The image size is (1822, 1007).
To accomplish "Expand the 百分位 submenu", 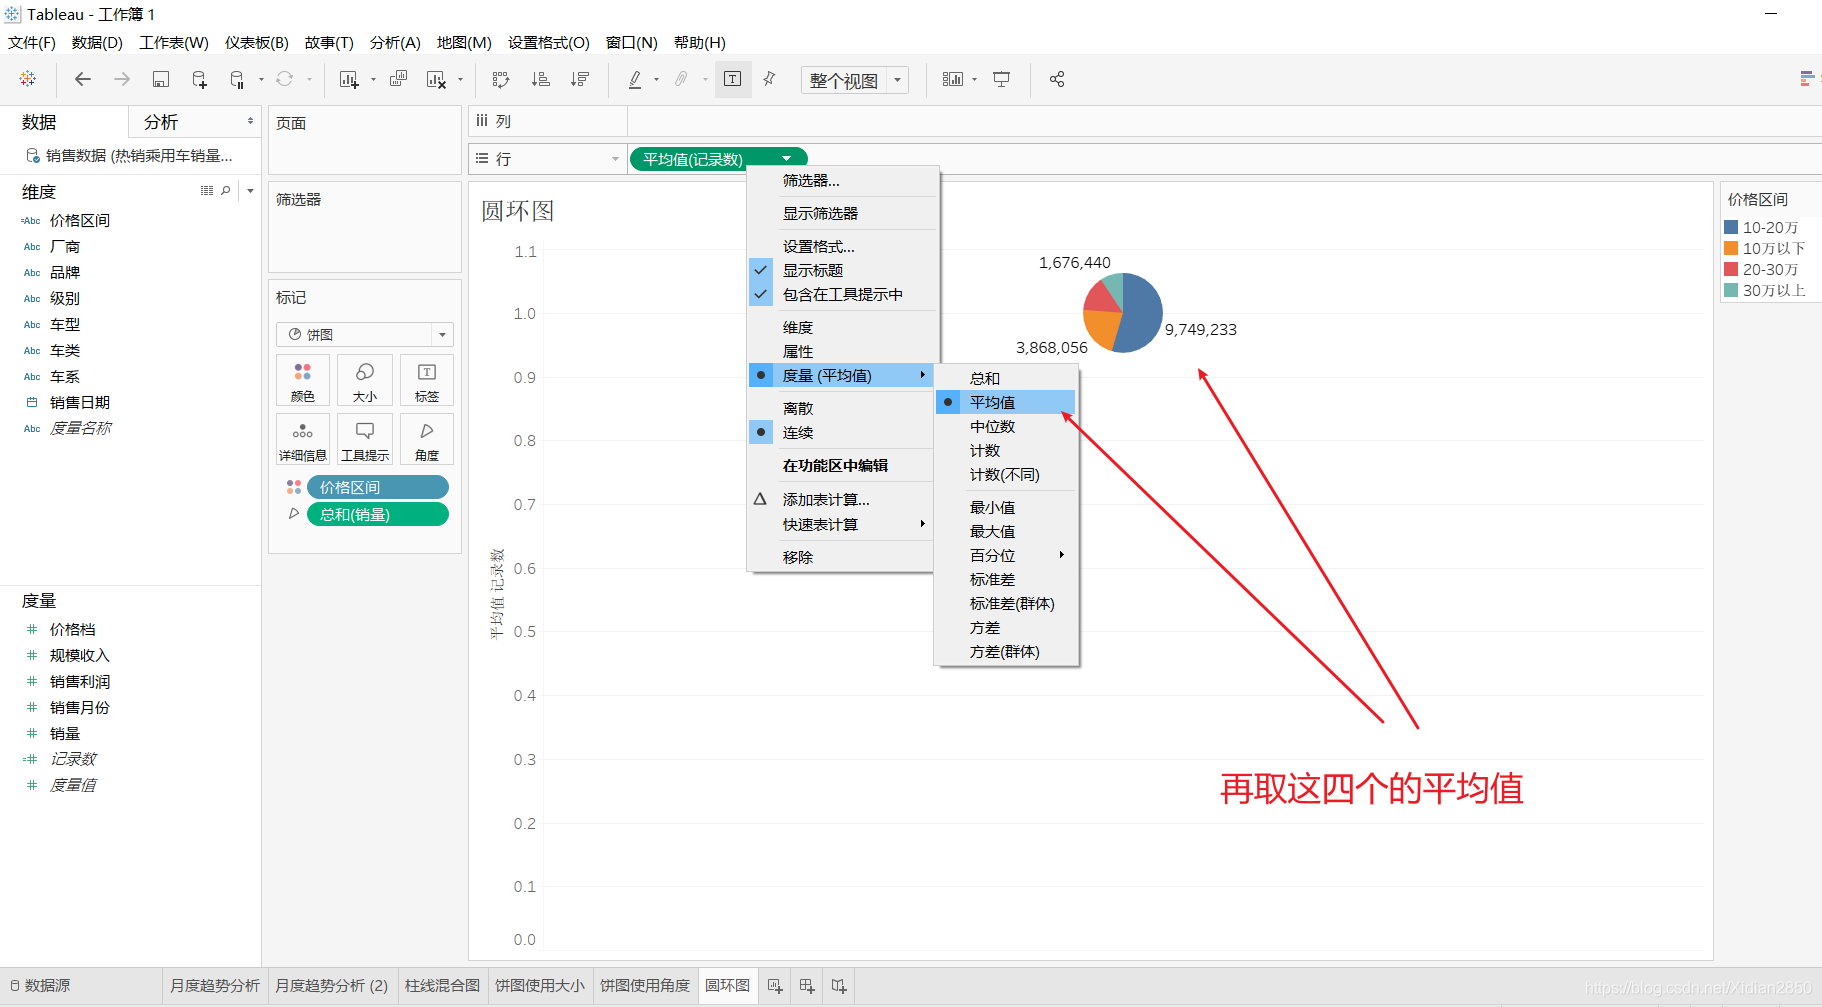I will (1005, 556).
